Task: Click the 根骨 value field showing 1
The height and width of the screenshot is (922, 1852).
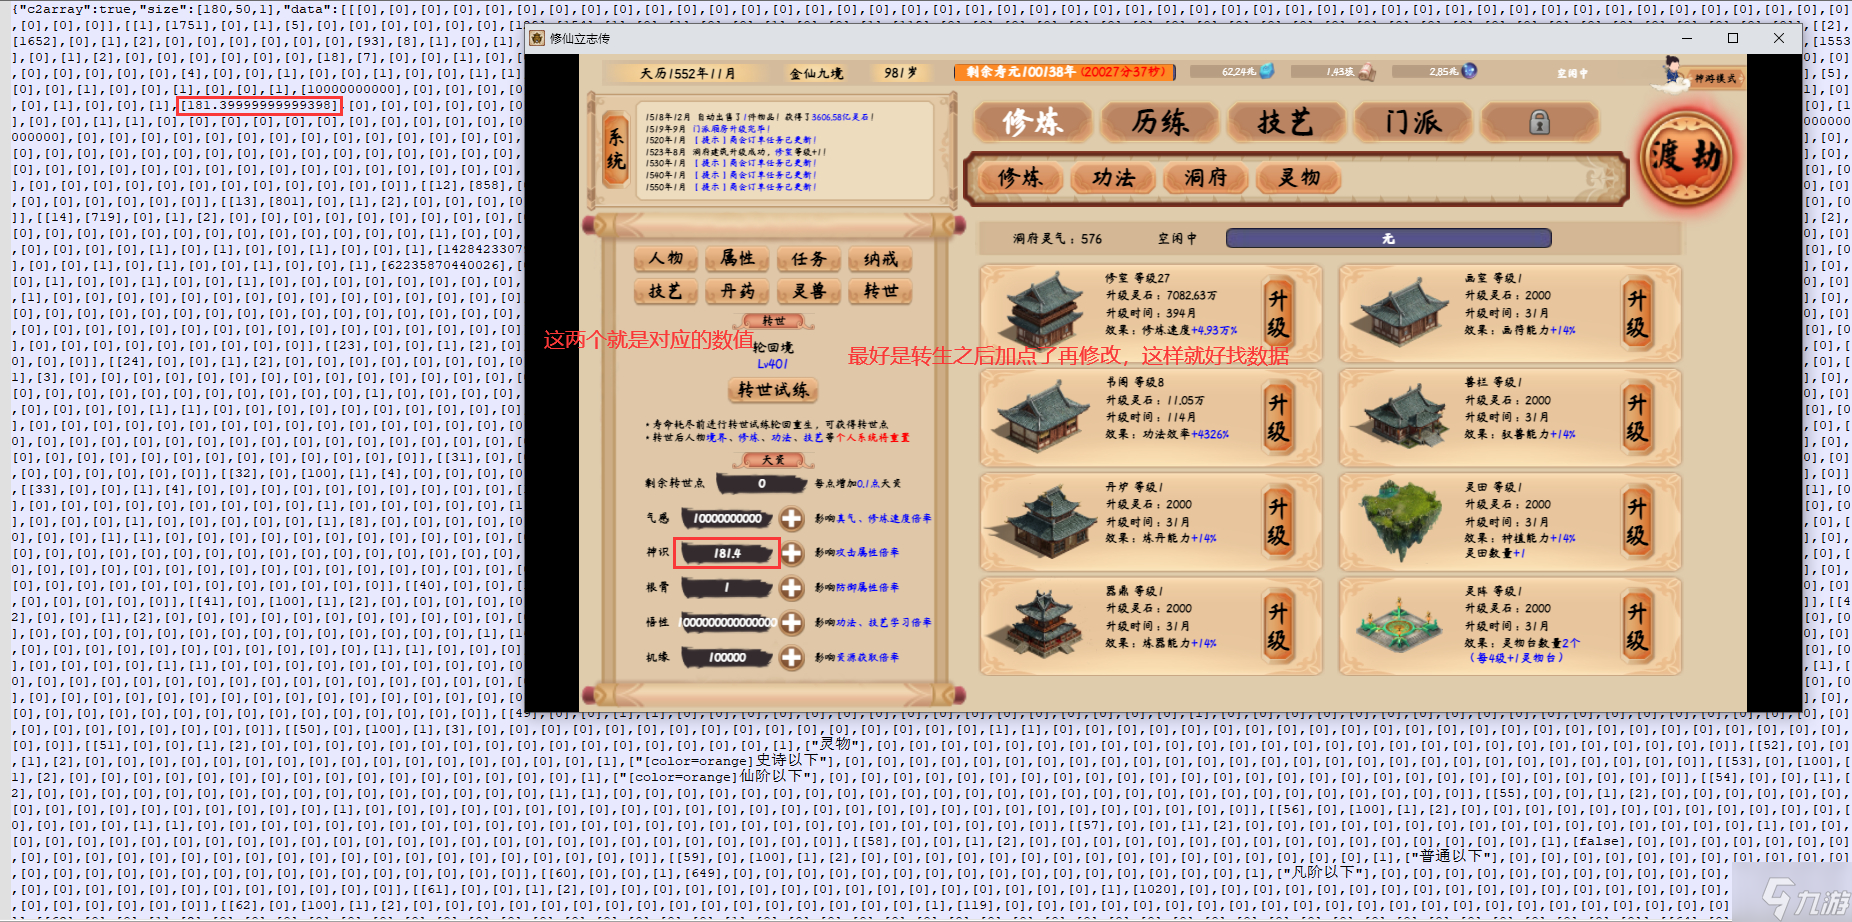Action: click(728, 587)
